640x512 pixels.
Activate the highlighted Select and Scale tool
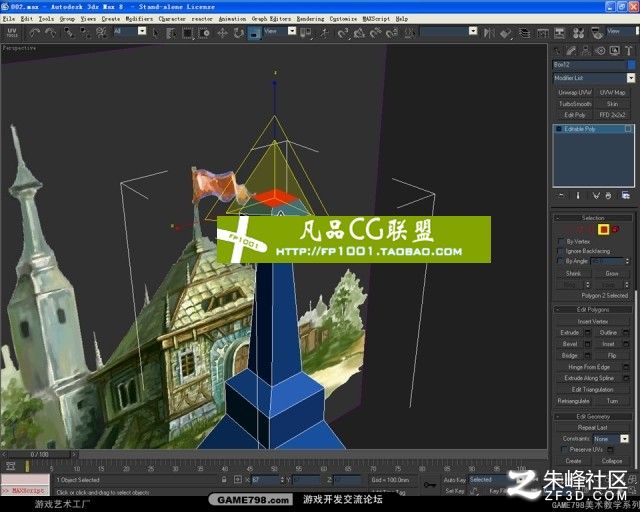click(x=254, y=33)
